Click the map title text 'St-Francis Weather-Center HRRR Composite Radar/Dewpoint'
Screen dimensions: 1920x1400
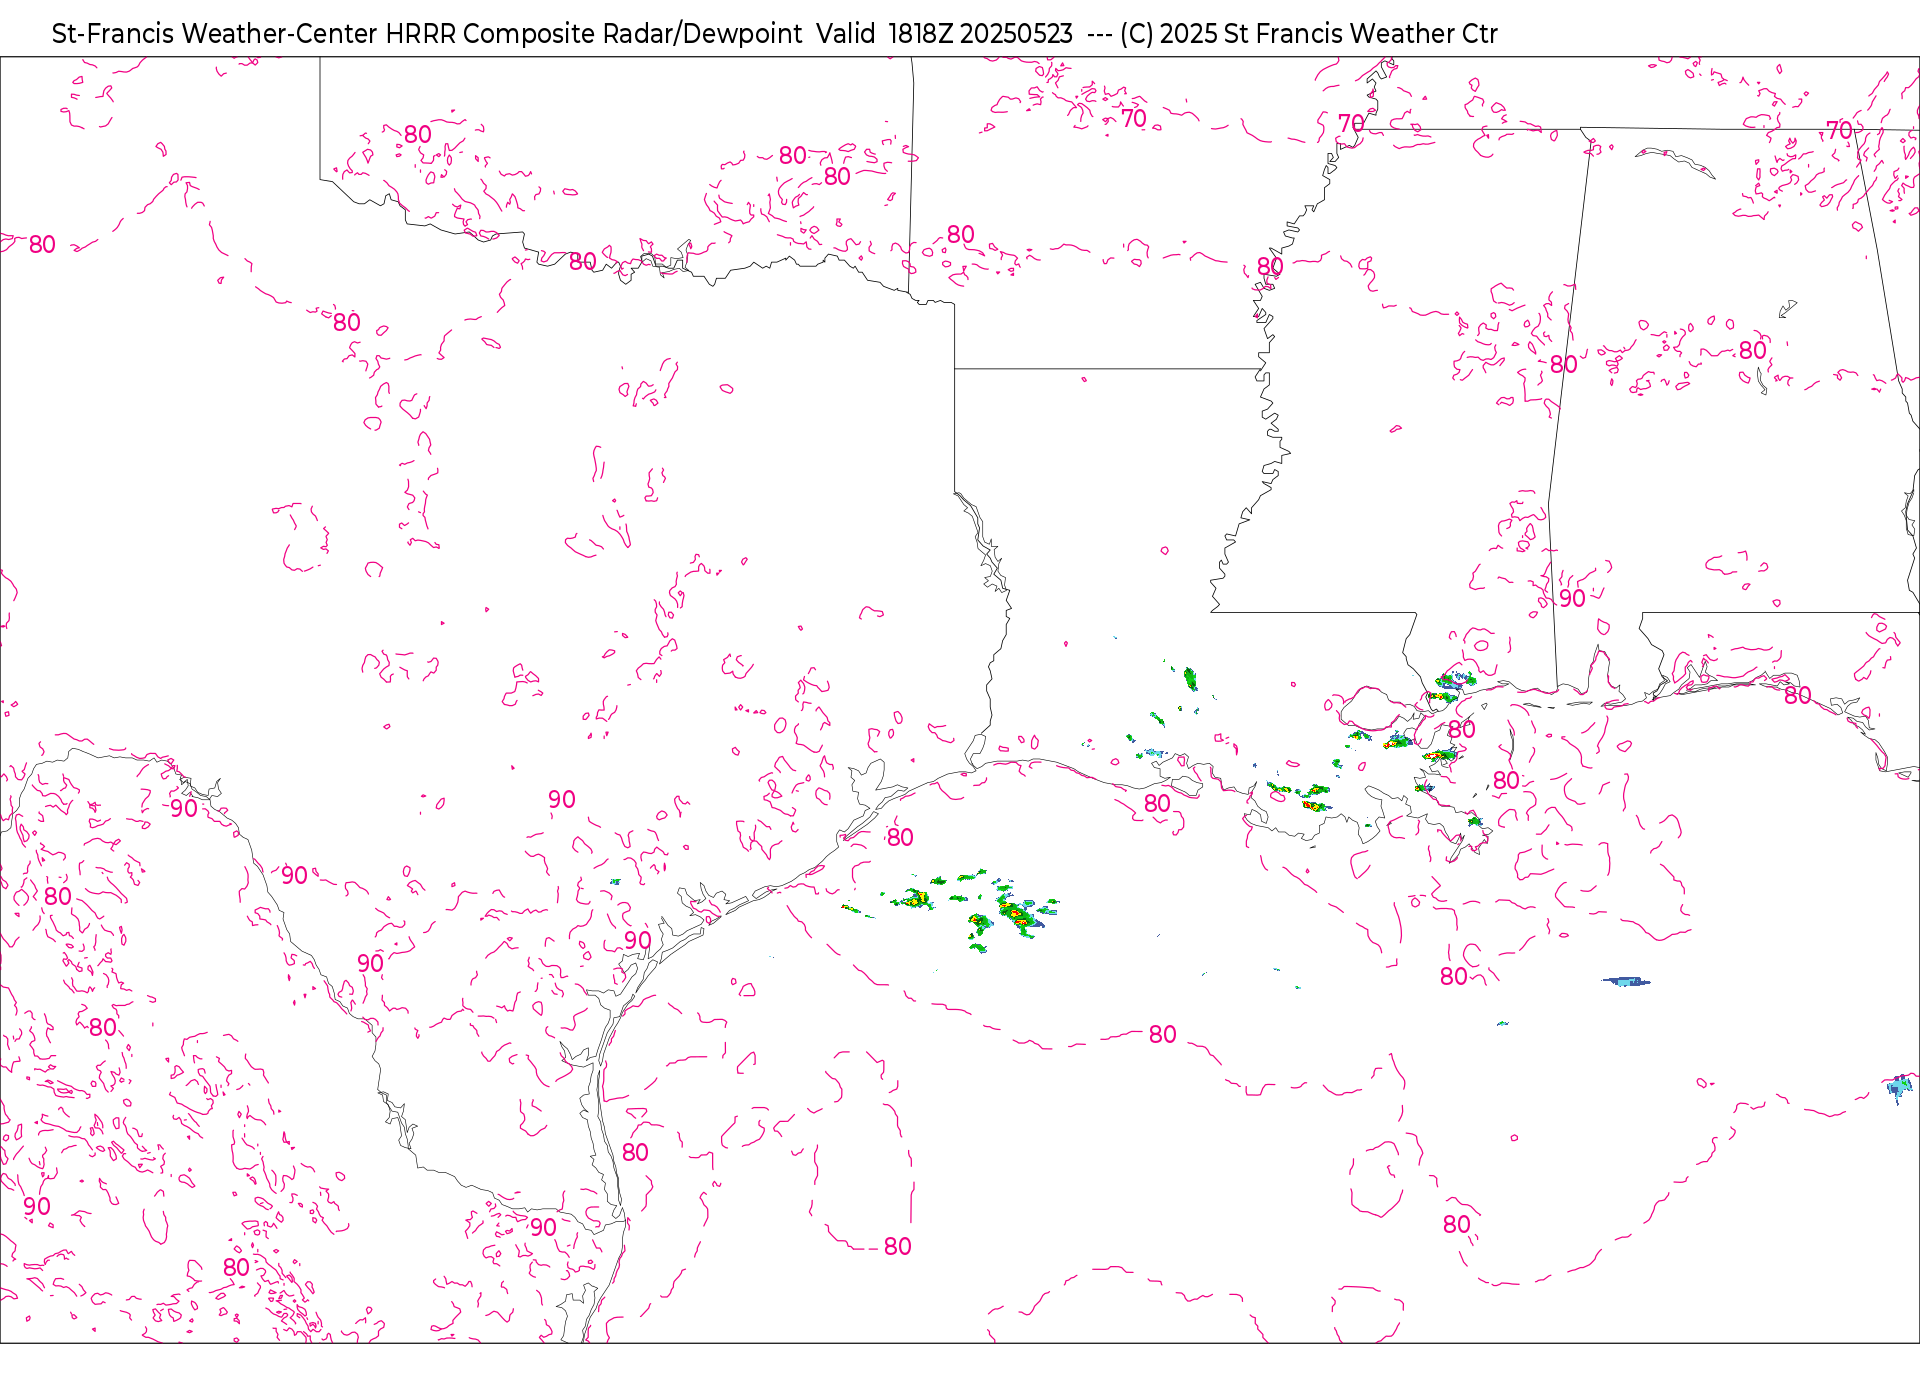pyautogui.click(x=427, y=34)
